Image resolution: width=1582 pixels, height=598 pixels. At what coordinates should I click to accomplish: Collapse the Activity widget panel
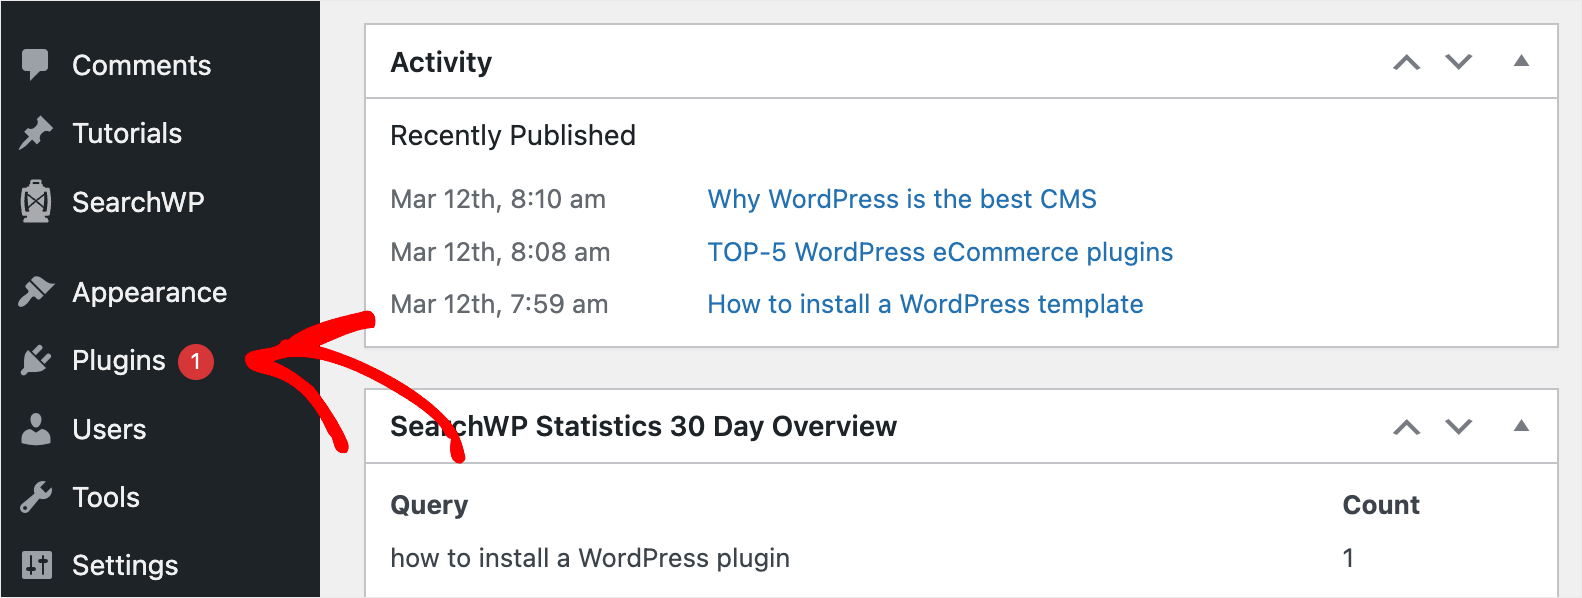(1521, 61)
